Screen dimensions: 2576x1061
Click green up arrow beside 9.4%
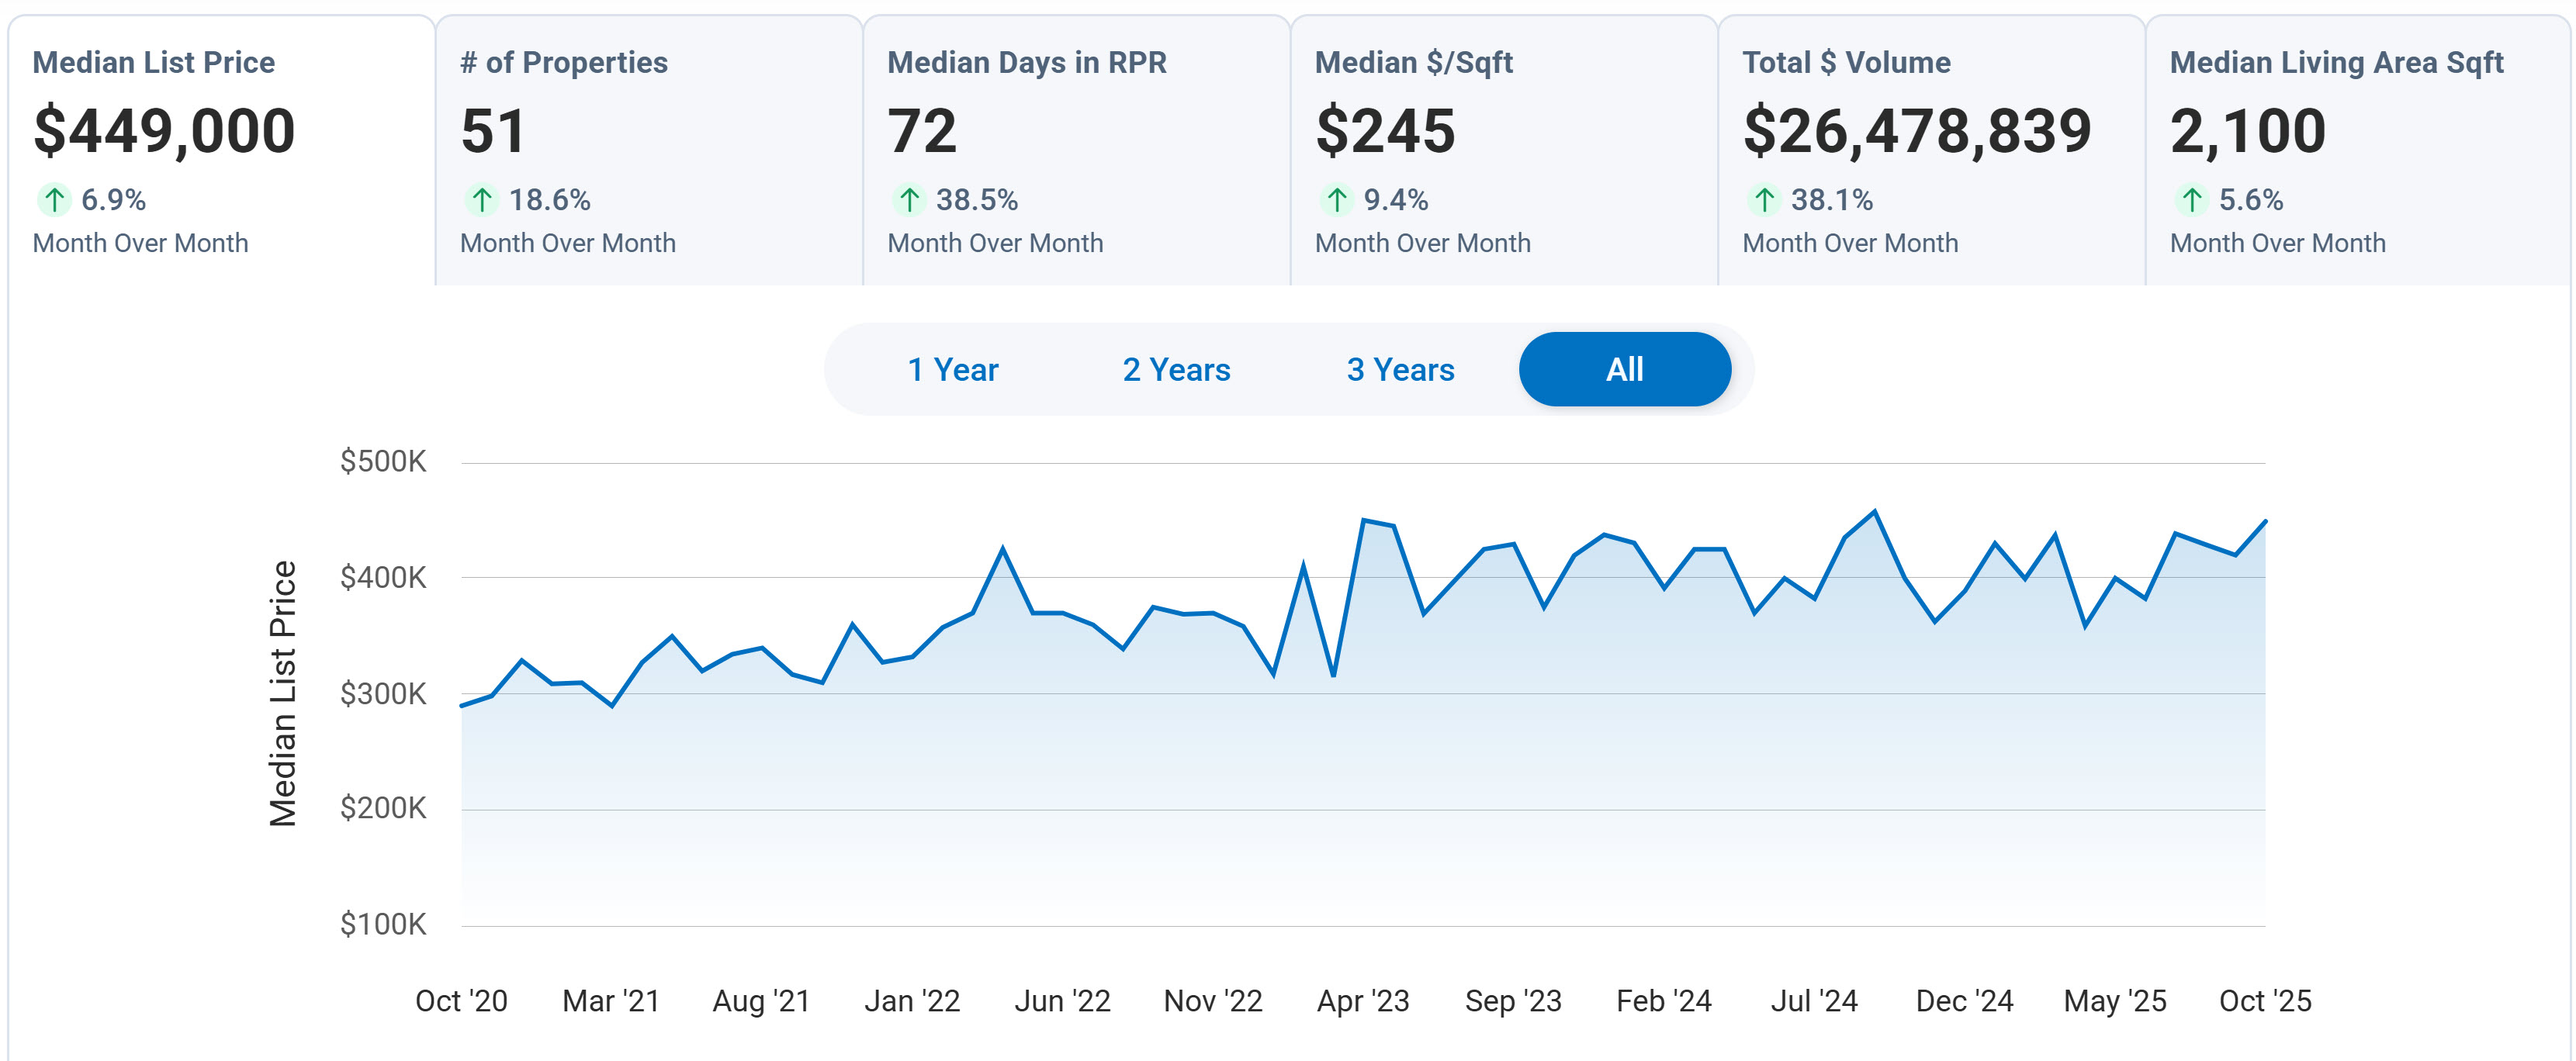point(1337,200)
